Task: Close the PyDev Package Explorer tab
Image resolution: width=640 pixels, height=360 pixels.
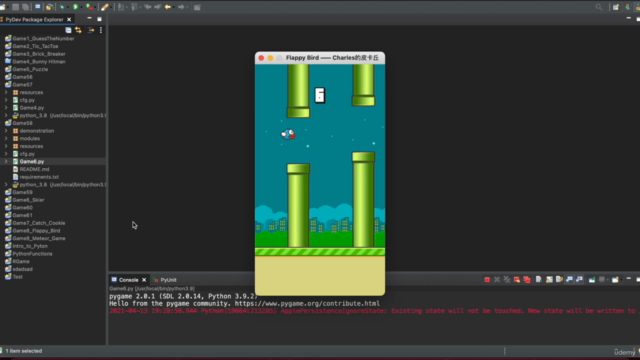Action: coord(69,20)
